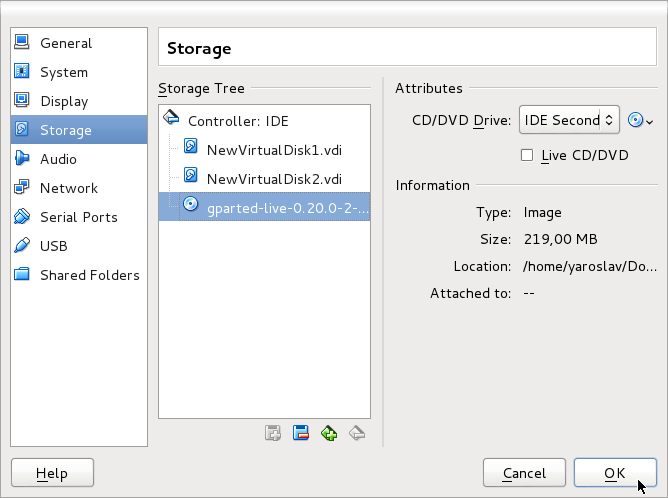Go to the System settings category
Viewport: 668px width, 498px height.
[x=63, y=72]
